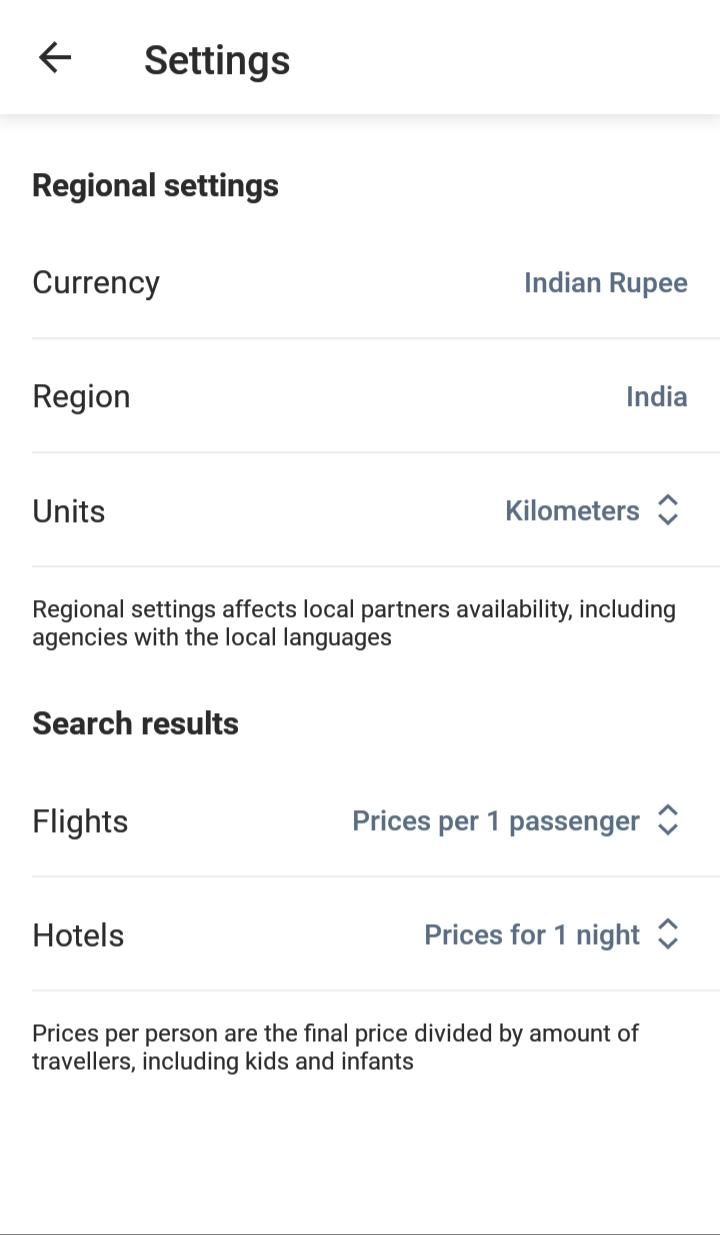Click the Flights up-down chevron icon
720x1235 pixels.
point(668,820)
